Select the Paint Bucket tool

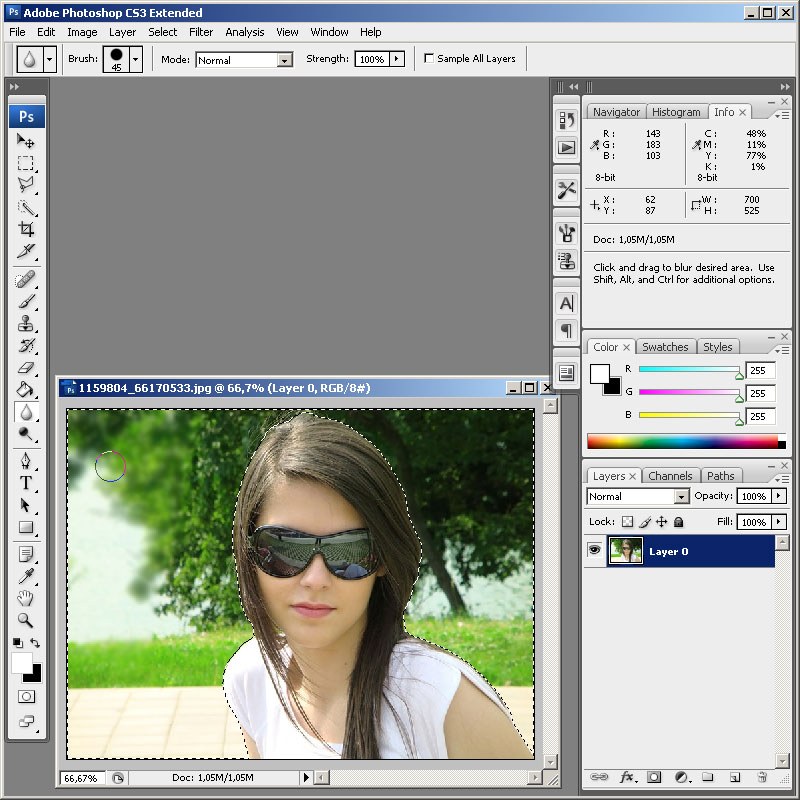(26, 390)
